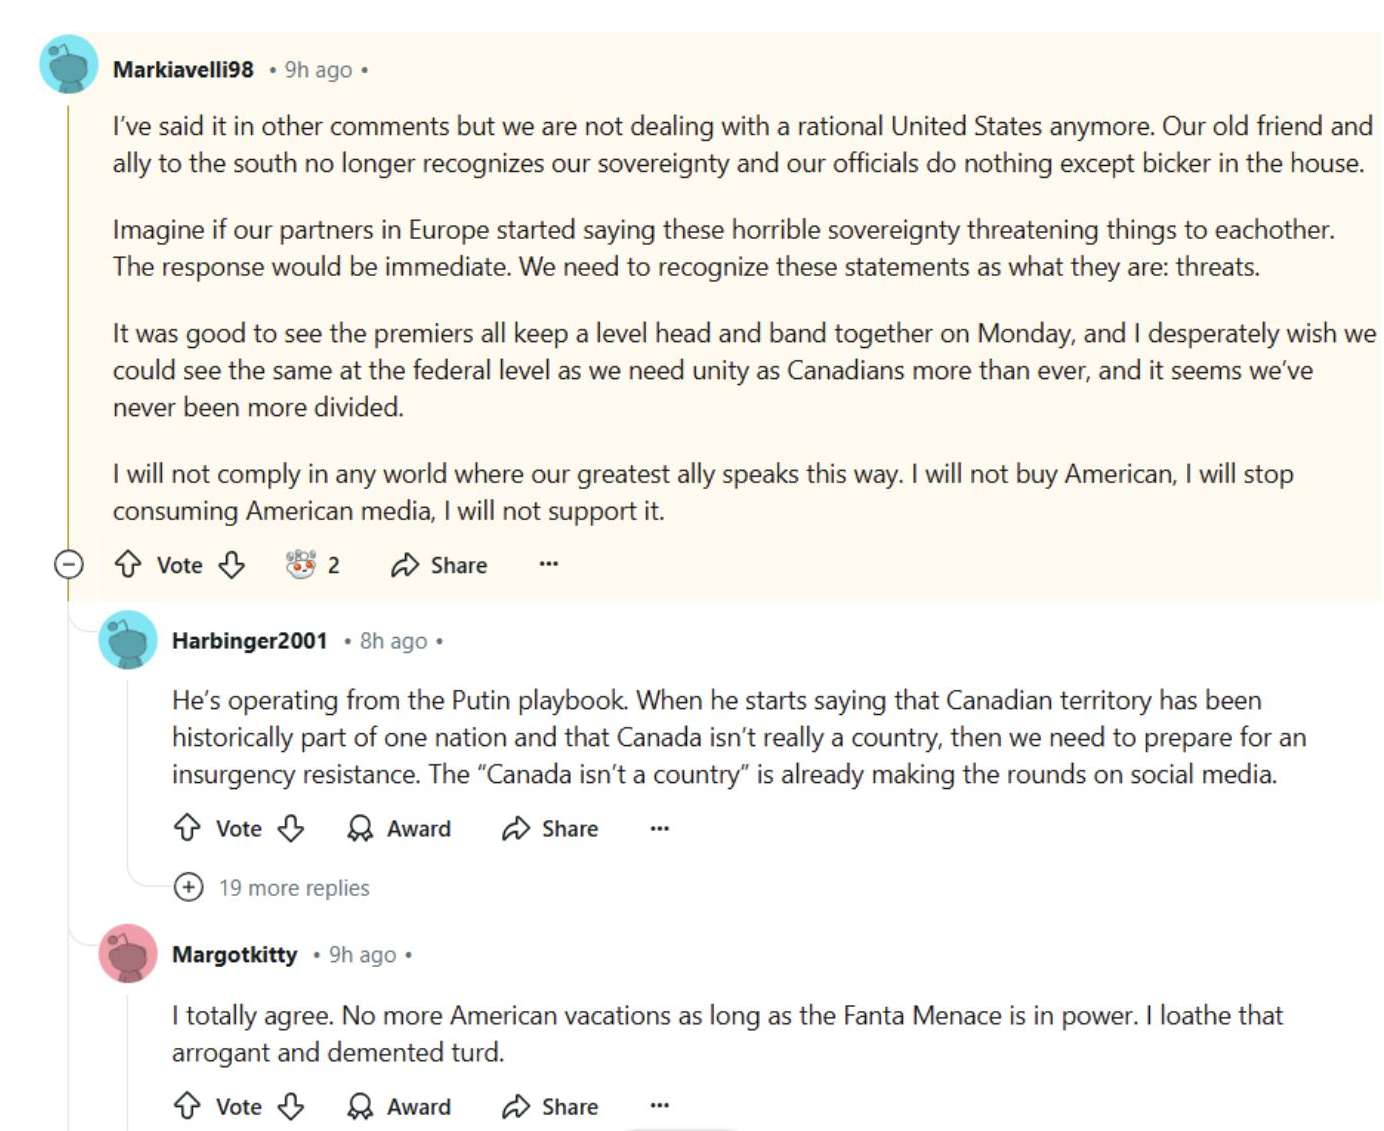The height and width of the screenshot is (1131, 1384).
Task: Open more options on Margotkitty's comment
Action: pyautogui.click(x=659, y=1105)
